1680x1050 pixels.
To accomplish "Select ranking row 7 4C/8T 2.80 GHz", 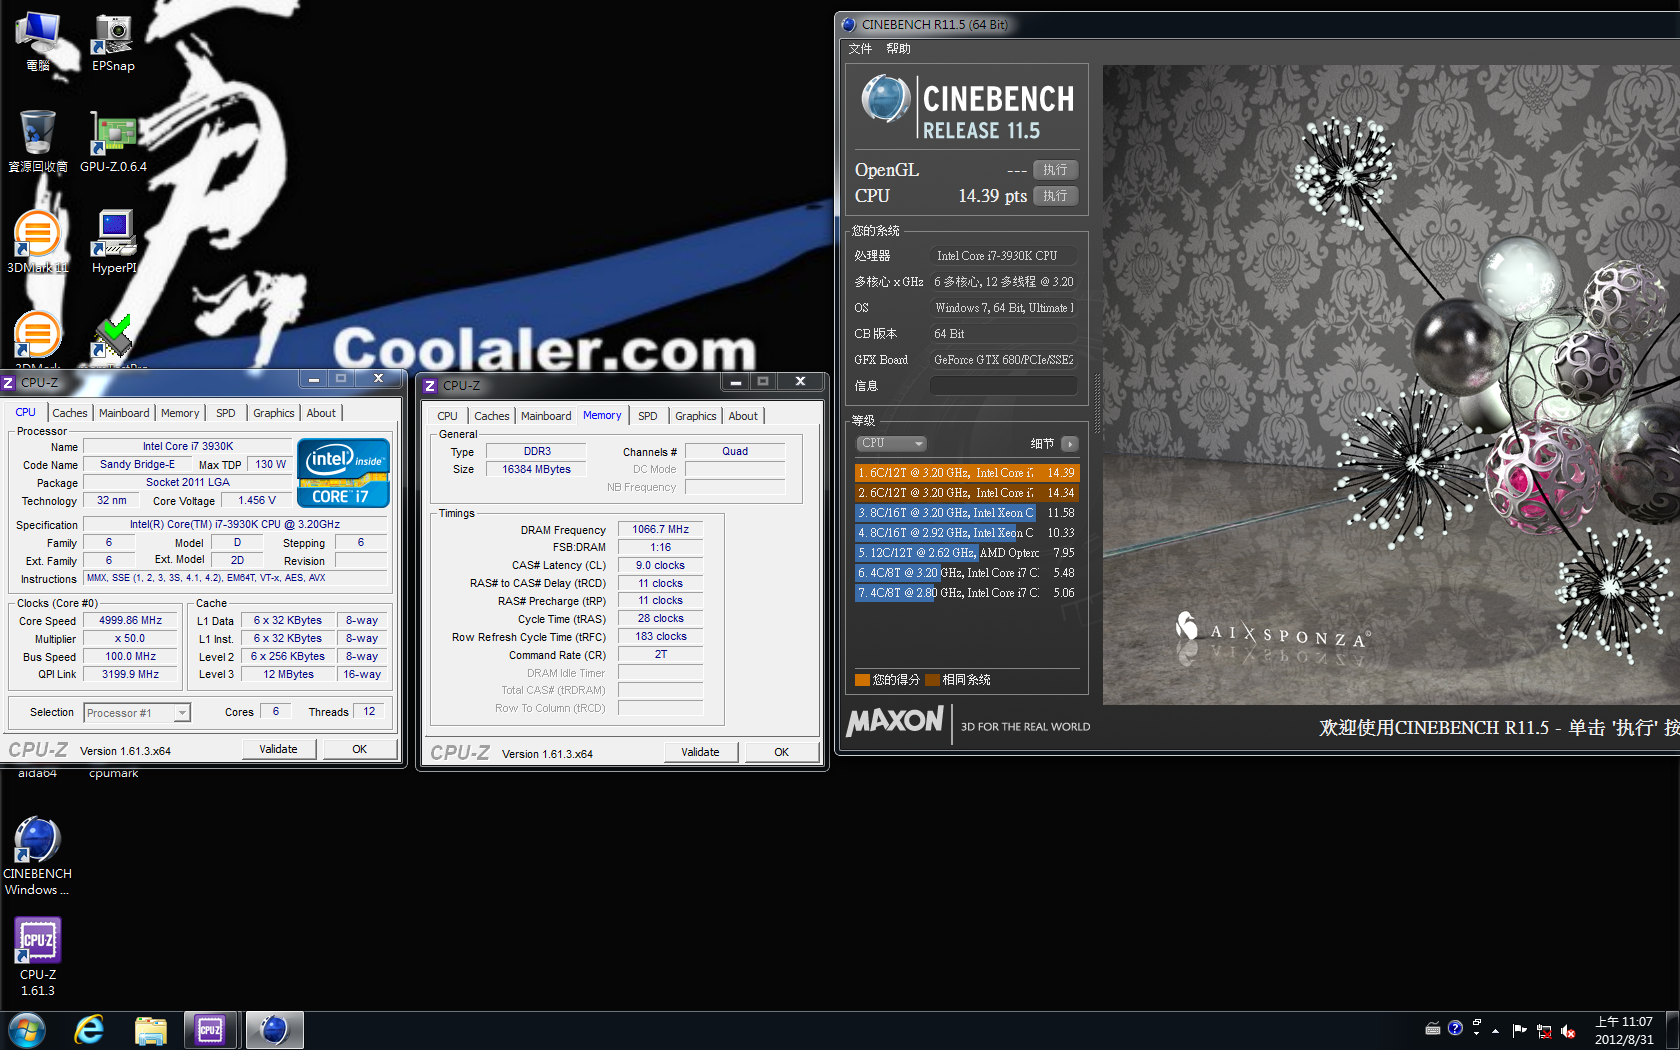I will 967,593.
